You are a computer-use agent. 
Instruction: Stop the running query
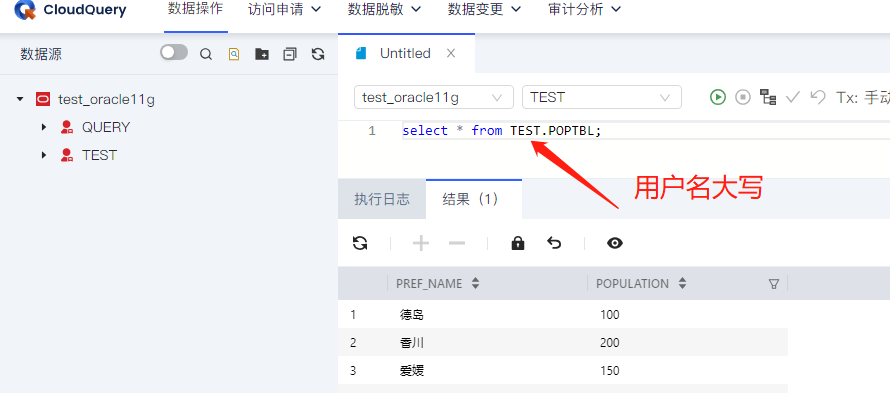[x=743, y=97]
